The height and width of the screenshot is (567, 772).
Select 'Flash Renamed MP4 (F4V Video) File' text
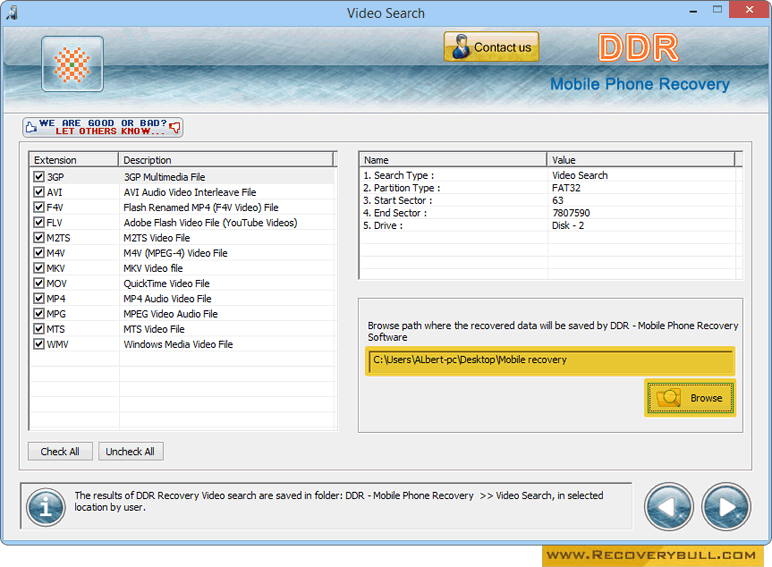[x=201, y=208]
